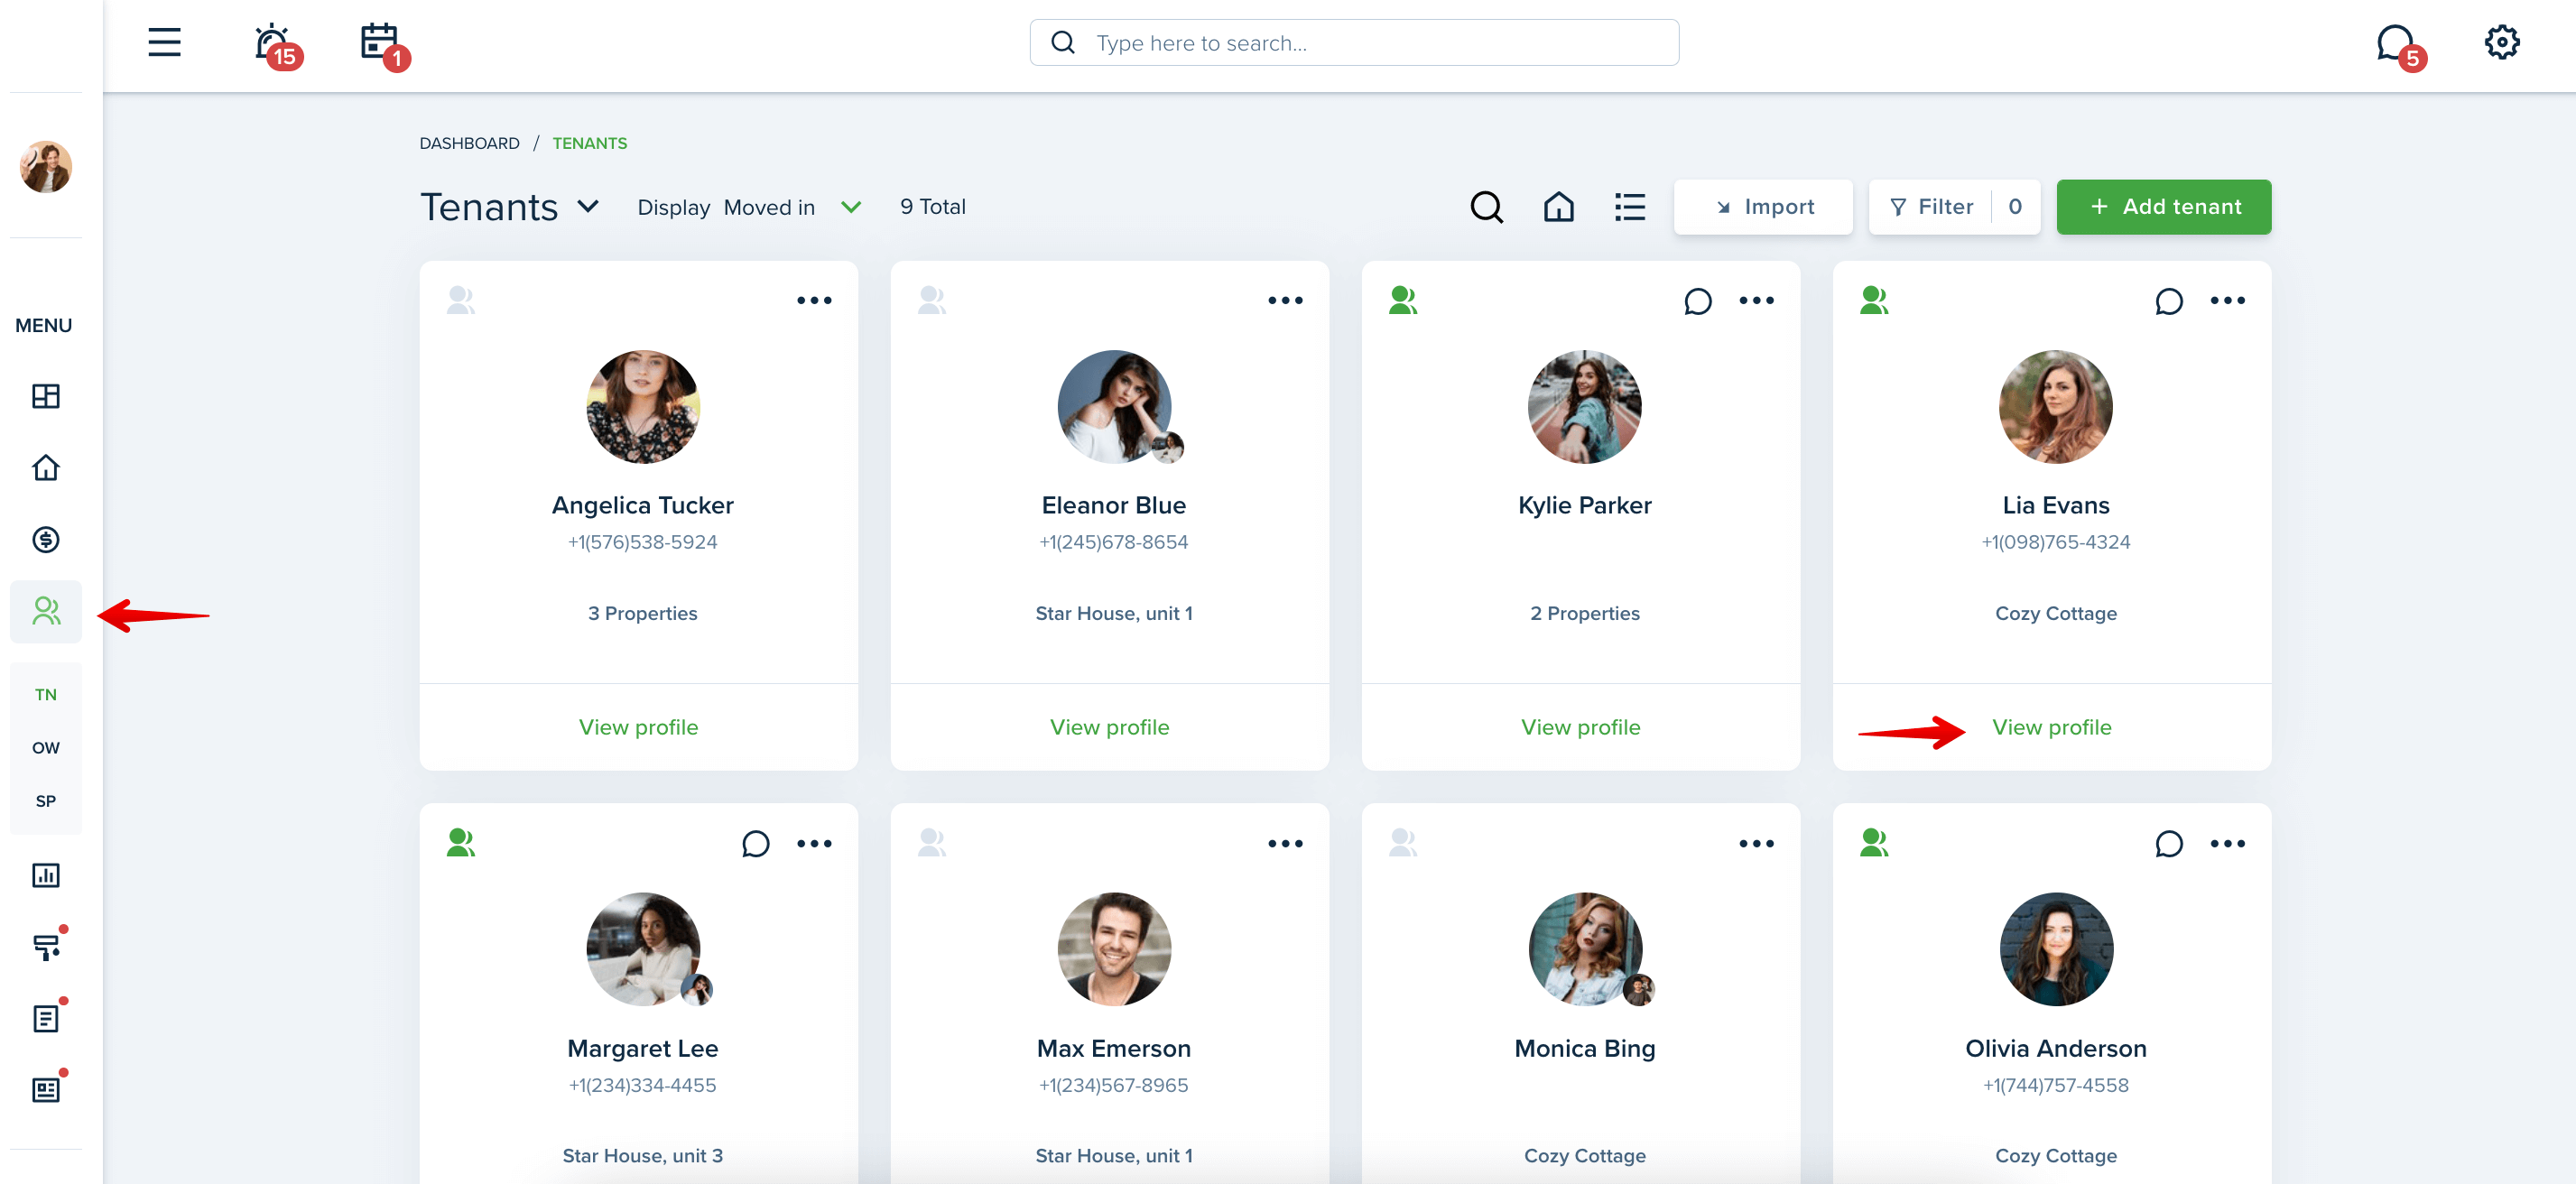Viewport: 2576px width, 1184px height.
Task: Click Kylie Parker's 2 Properties text
Action: pos(1585,613)
